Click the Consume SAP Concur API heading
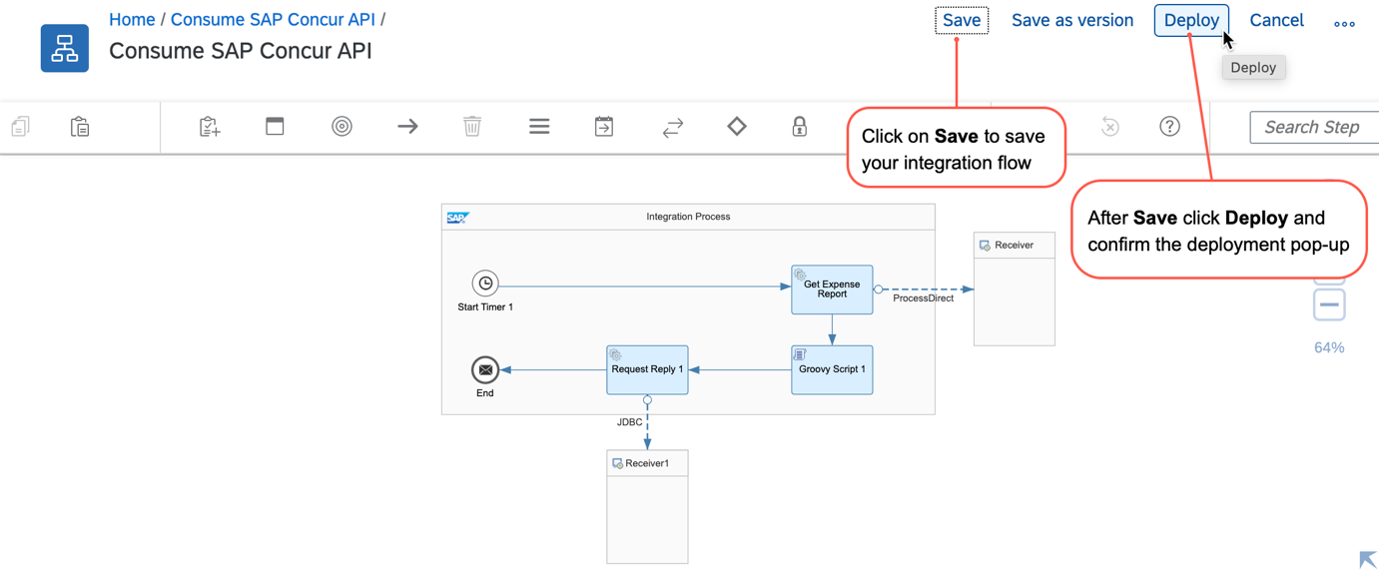The width and height of the screenshot is (1384, 574). tap(240, 51)
